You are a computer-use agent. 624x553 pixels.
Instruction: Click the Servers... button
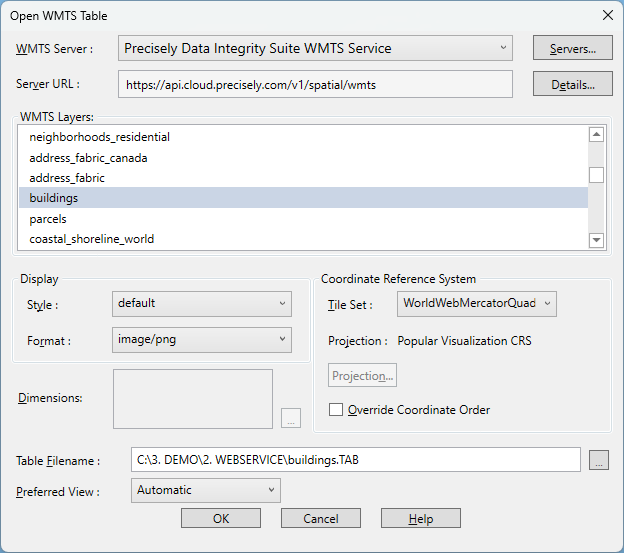pos(573,48)
